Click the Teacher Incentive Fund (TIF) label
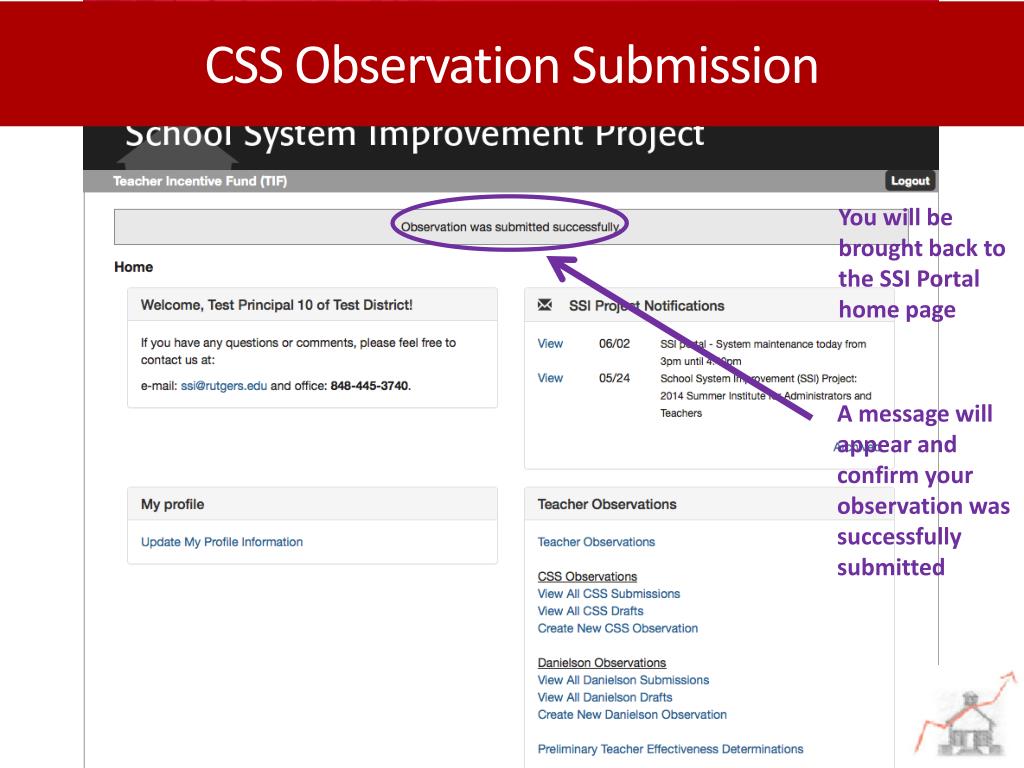 (x=200, y=181)
